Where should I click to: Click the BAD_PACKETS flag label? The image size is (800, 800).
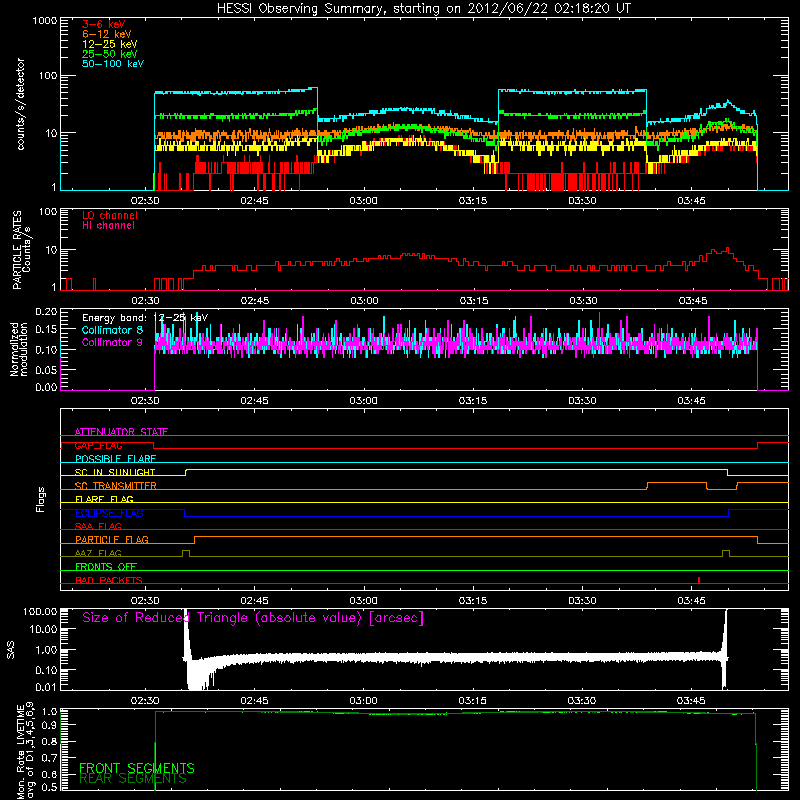click(x=109, y=580)
